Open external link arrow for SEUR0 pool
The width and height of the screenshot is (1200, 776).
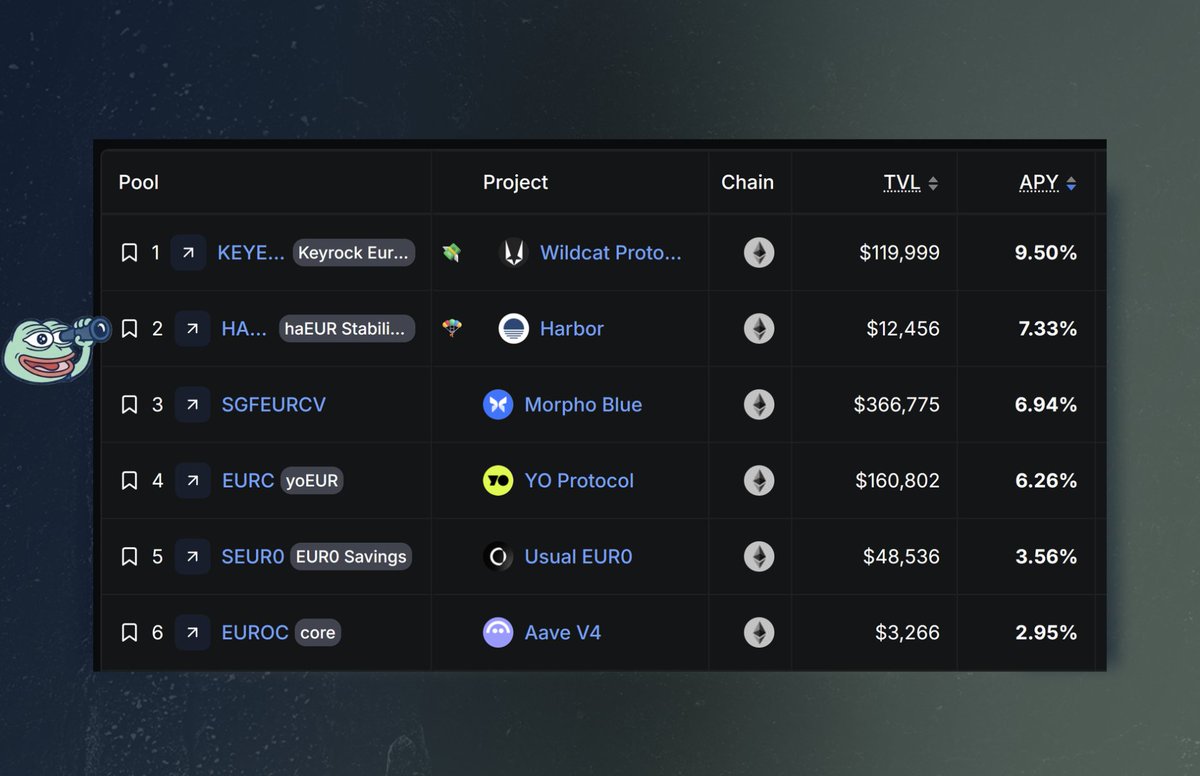[x=192, y=557]
